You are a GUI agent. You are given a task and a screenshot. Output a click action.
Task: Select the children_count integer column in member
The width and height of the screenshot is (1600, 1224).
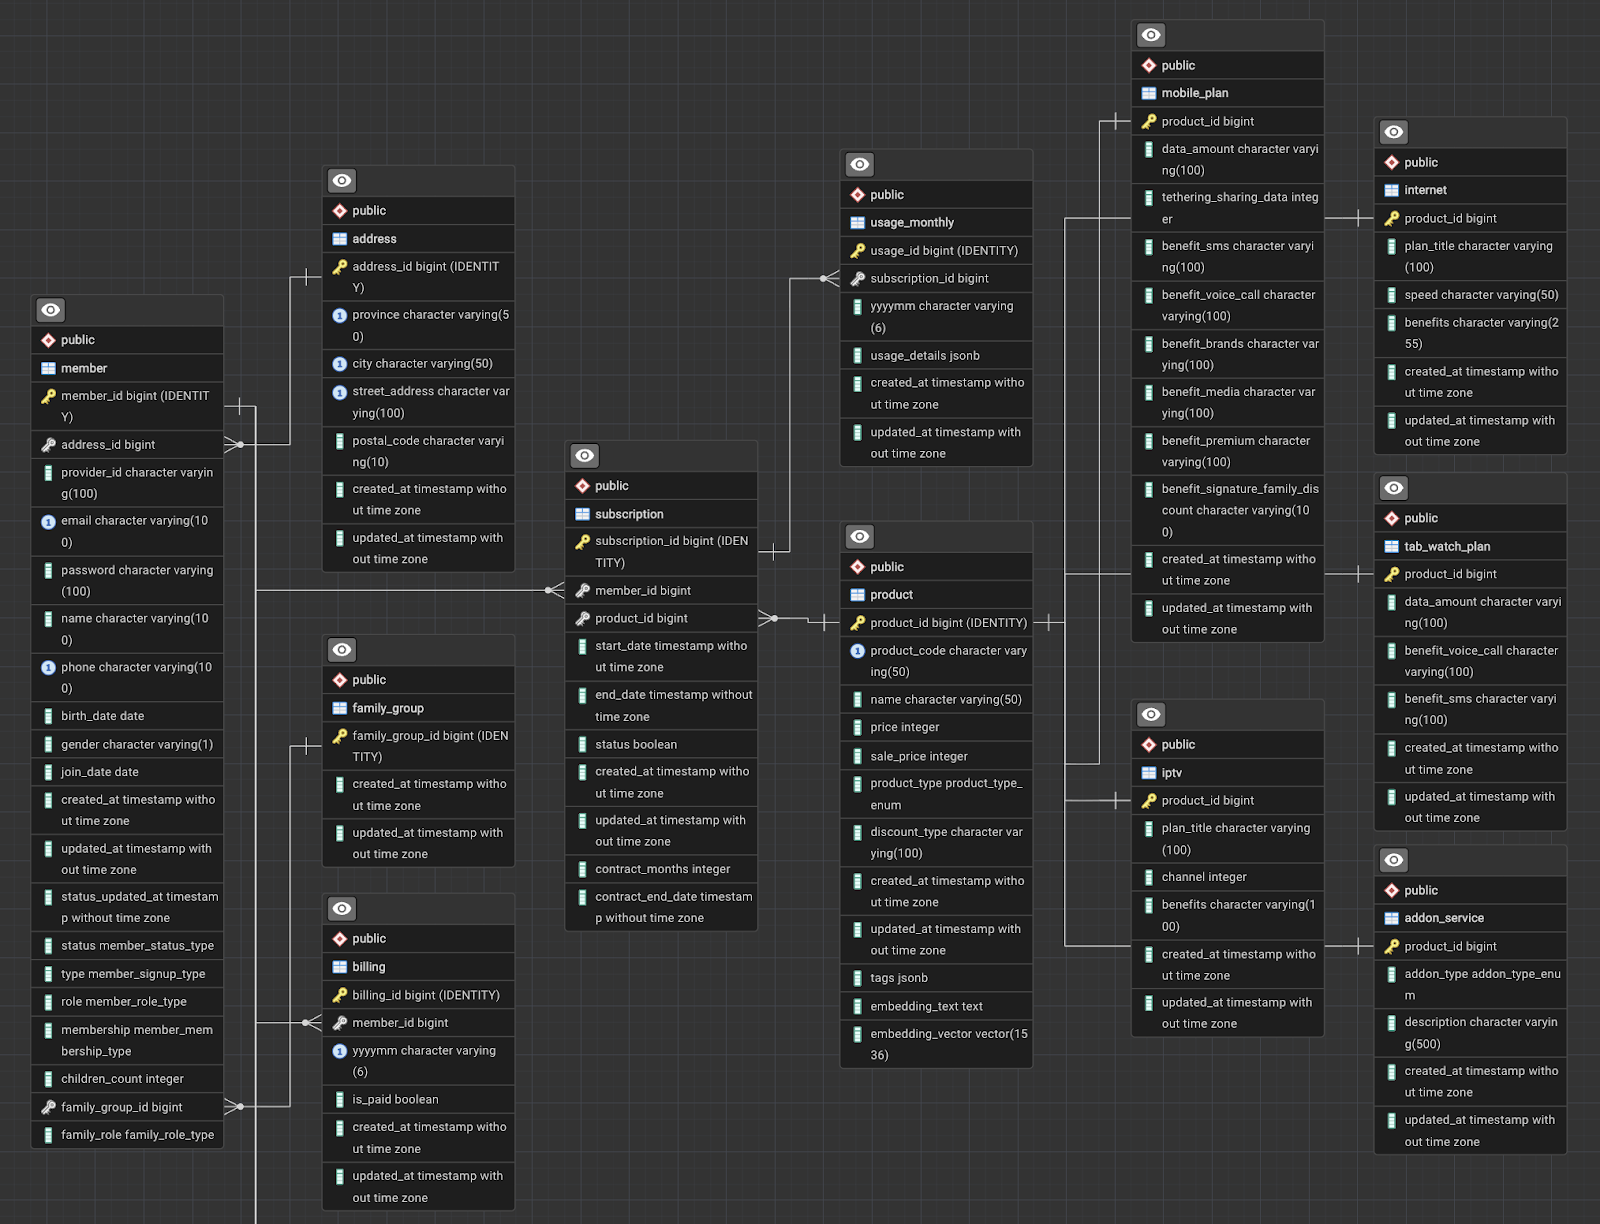(x=122, y=1079)
